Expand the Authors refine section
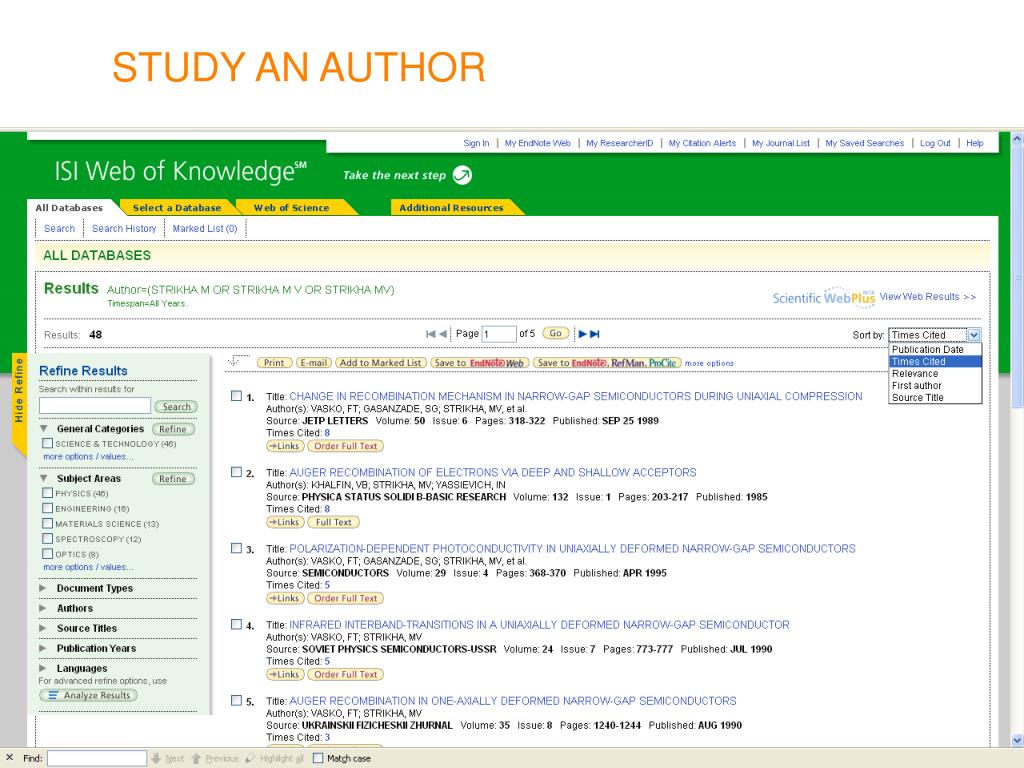This screenshot has width=1024, height=768. 43,609
